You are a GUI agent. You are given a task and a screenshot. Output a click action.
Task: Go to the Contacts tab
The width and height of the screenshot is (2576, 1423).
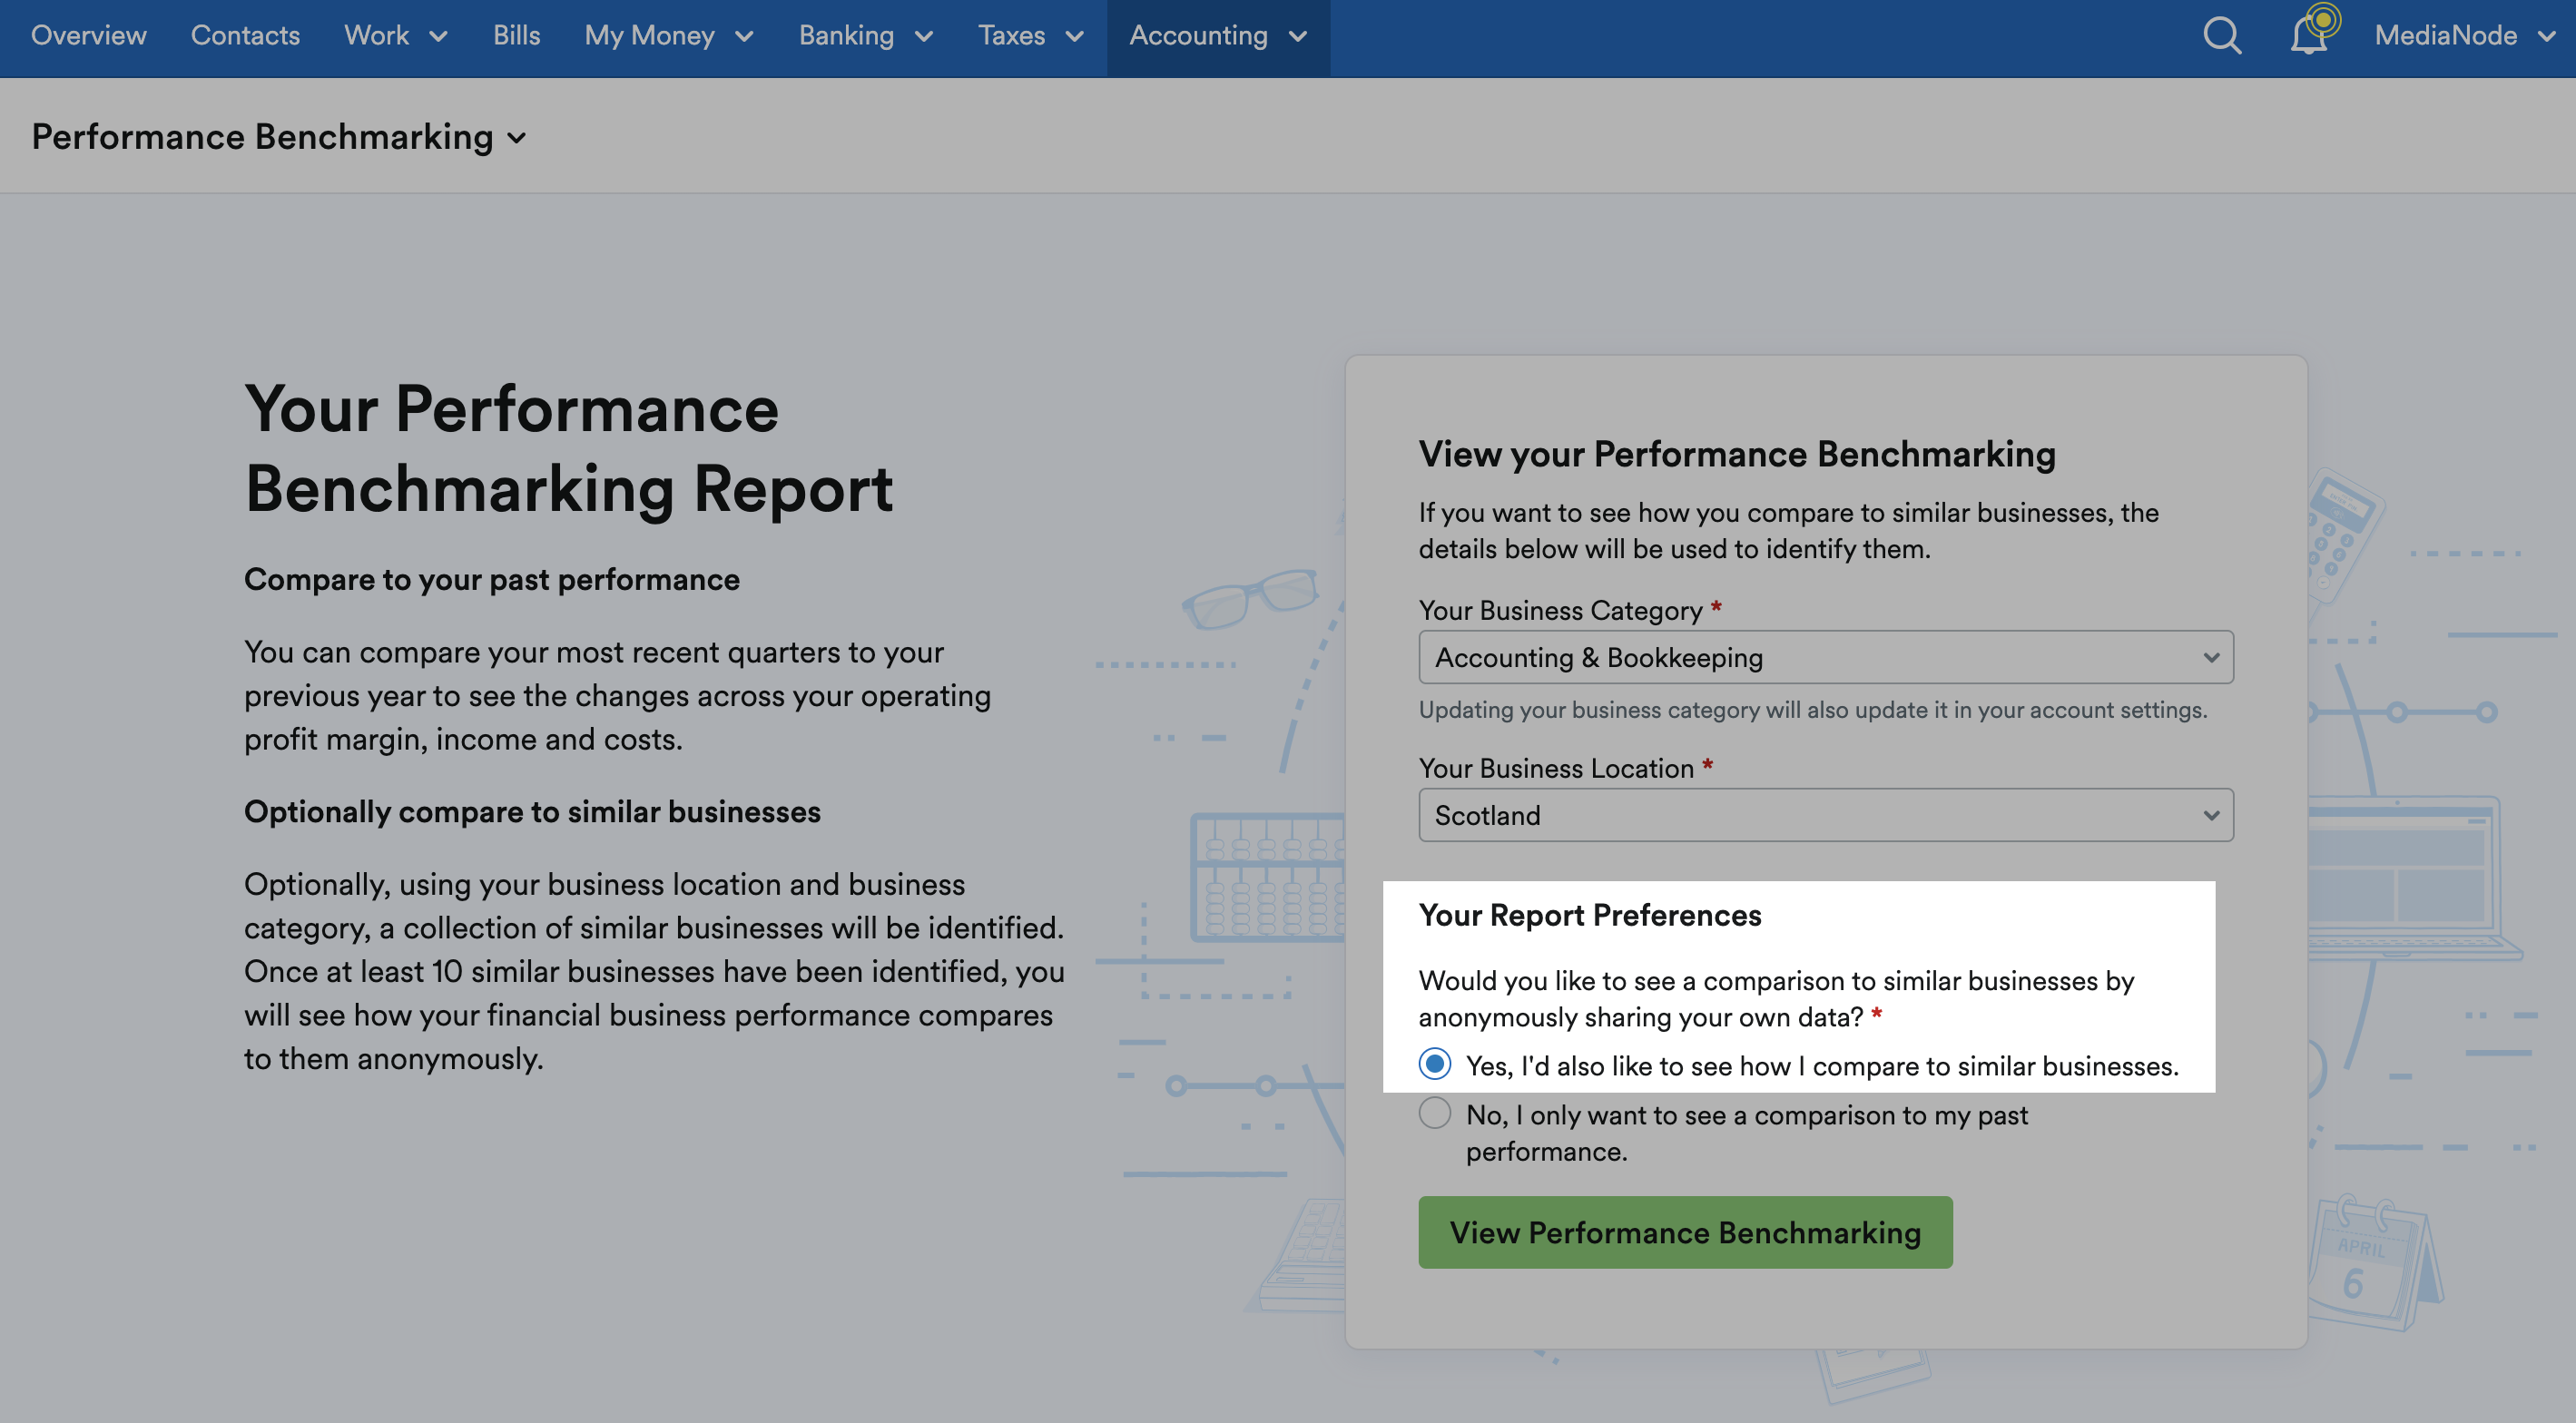(245, 36)
